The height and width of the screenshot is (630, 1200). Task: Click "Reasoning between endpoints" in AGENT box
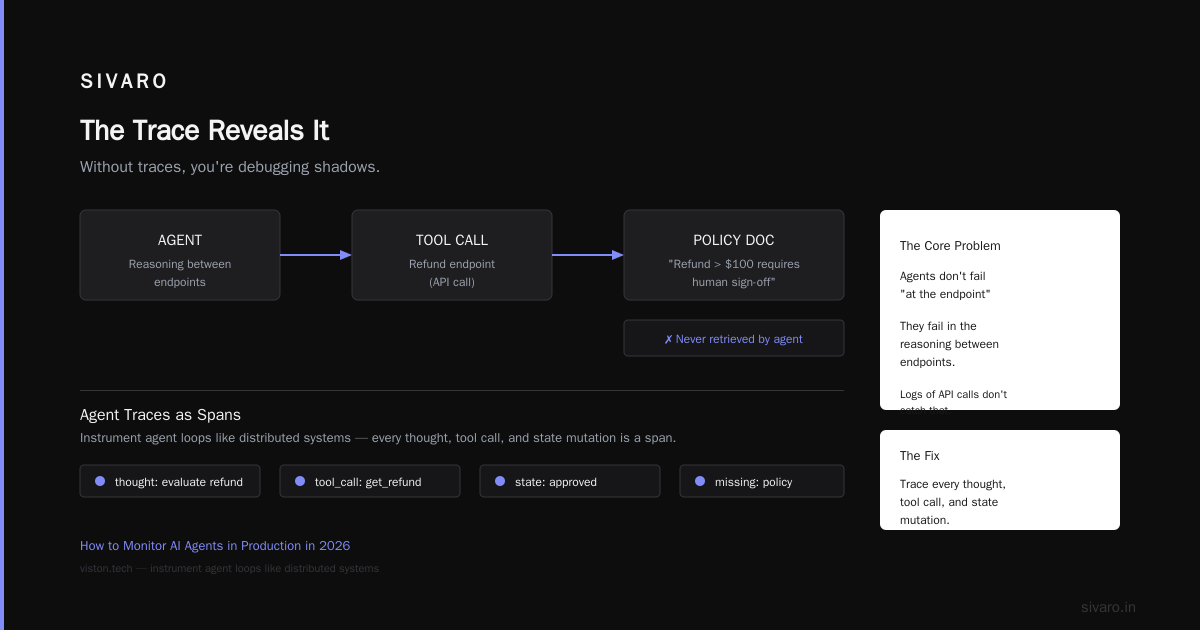pos(180,273)
